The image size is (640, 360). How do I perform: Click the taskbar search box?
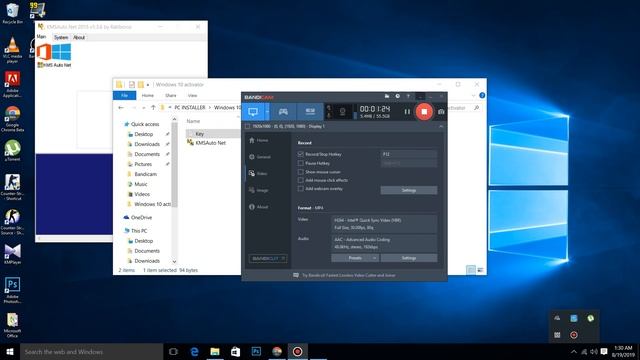(x=91, y=351)
